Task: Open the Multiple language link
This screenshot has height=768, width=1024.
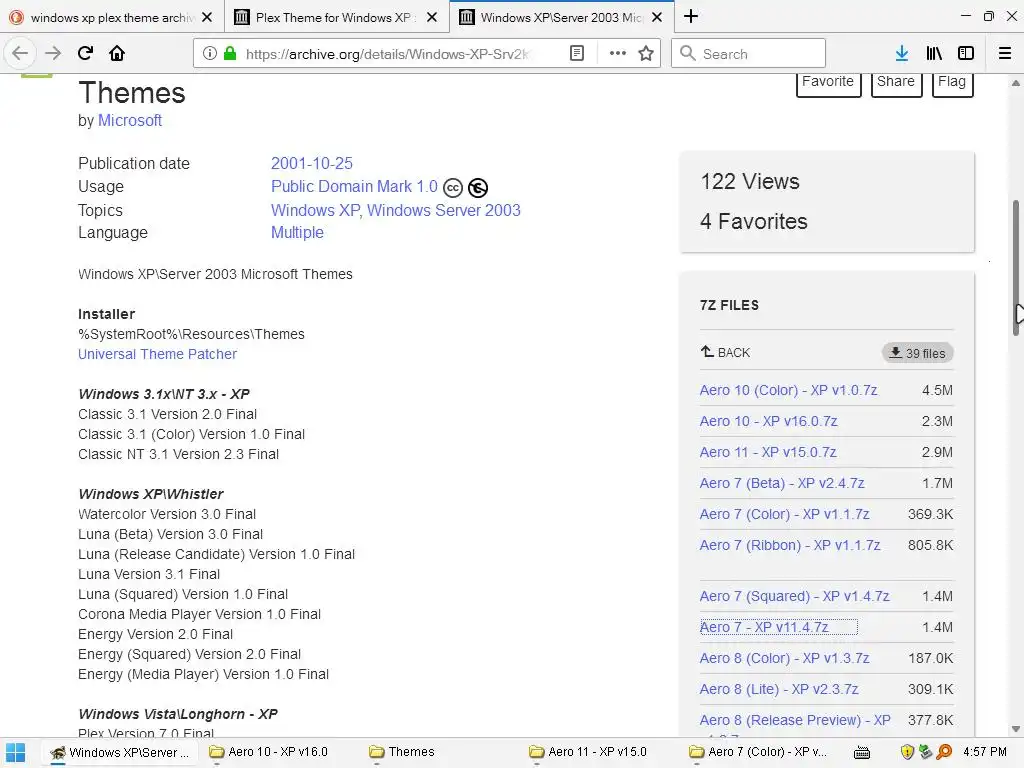Action: point(297,232)
